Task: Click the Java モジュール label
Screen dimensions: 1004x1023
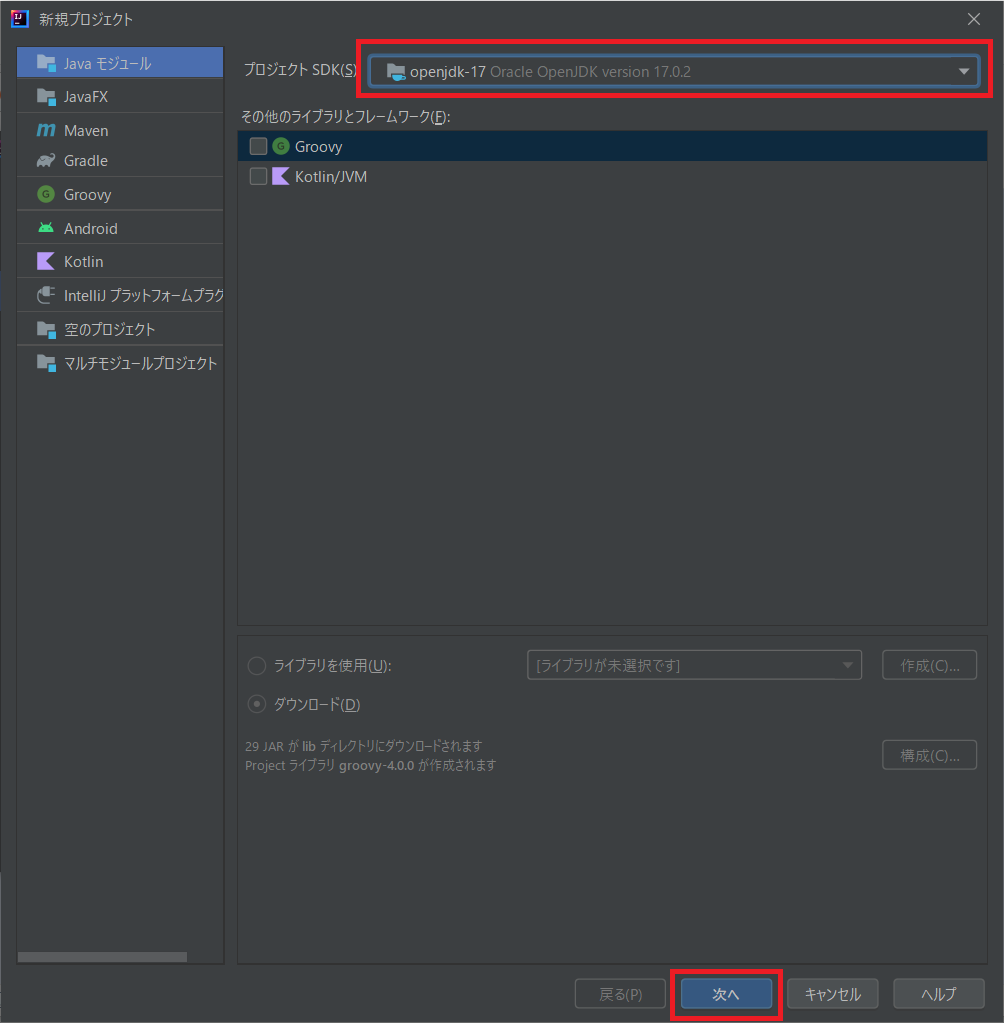Action: coord(108,63)
